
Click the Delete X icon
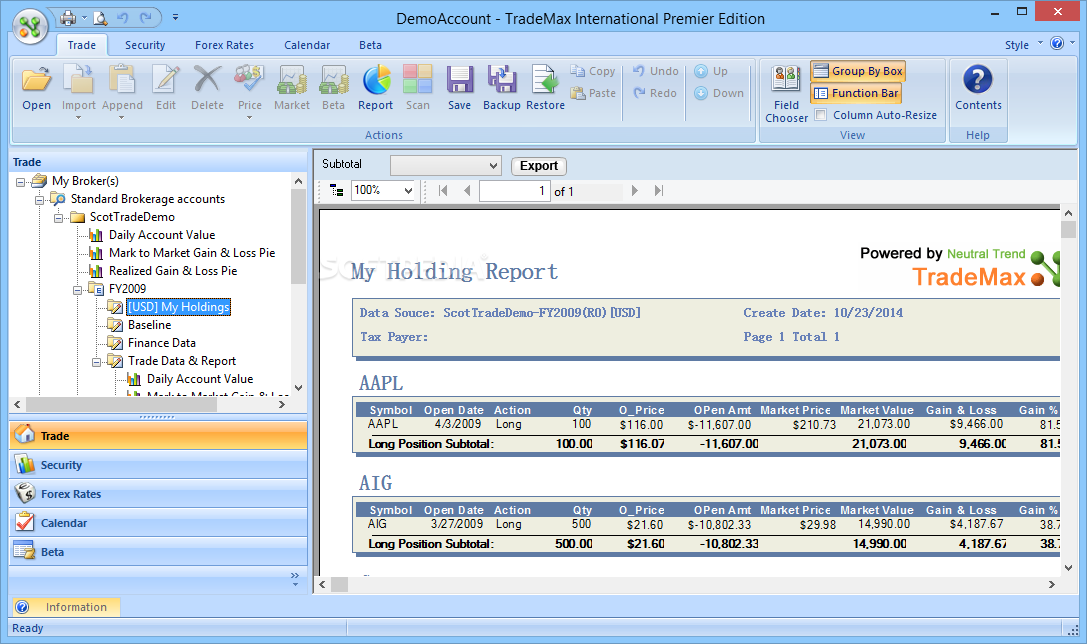click(207, 80)
